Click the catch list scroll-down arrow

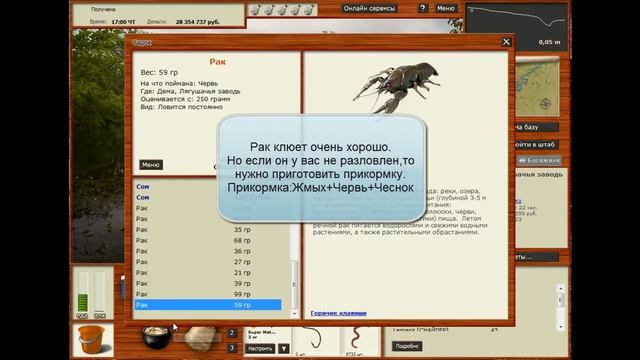[x=294, y=313]
